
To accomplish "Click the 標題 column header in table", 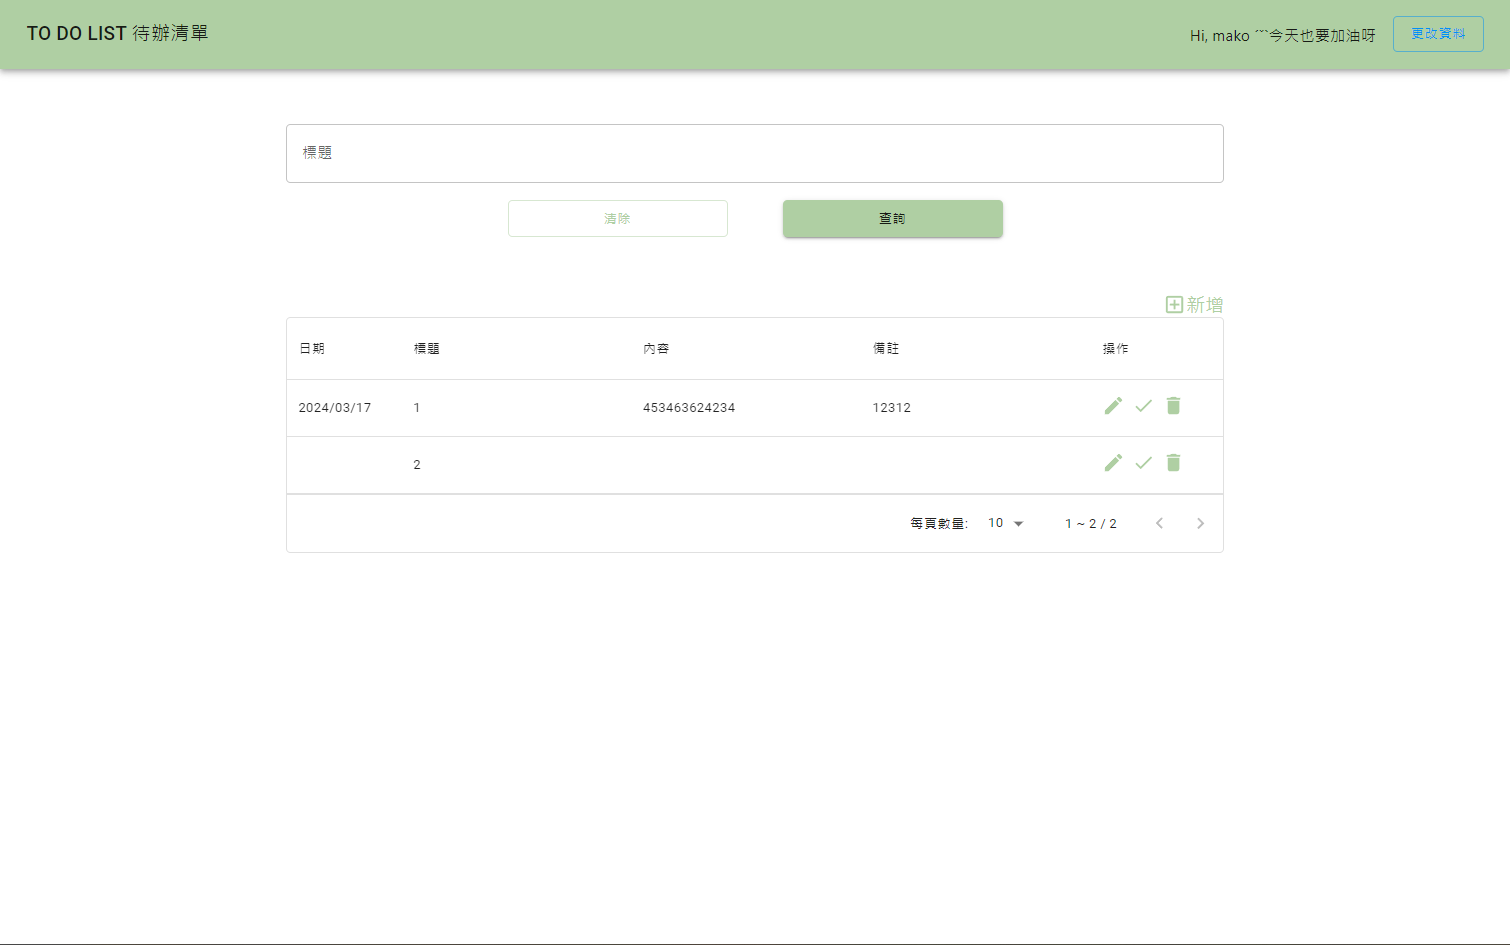I will pyautogui.click(x=427, y=349).
